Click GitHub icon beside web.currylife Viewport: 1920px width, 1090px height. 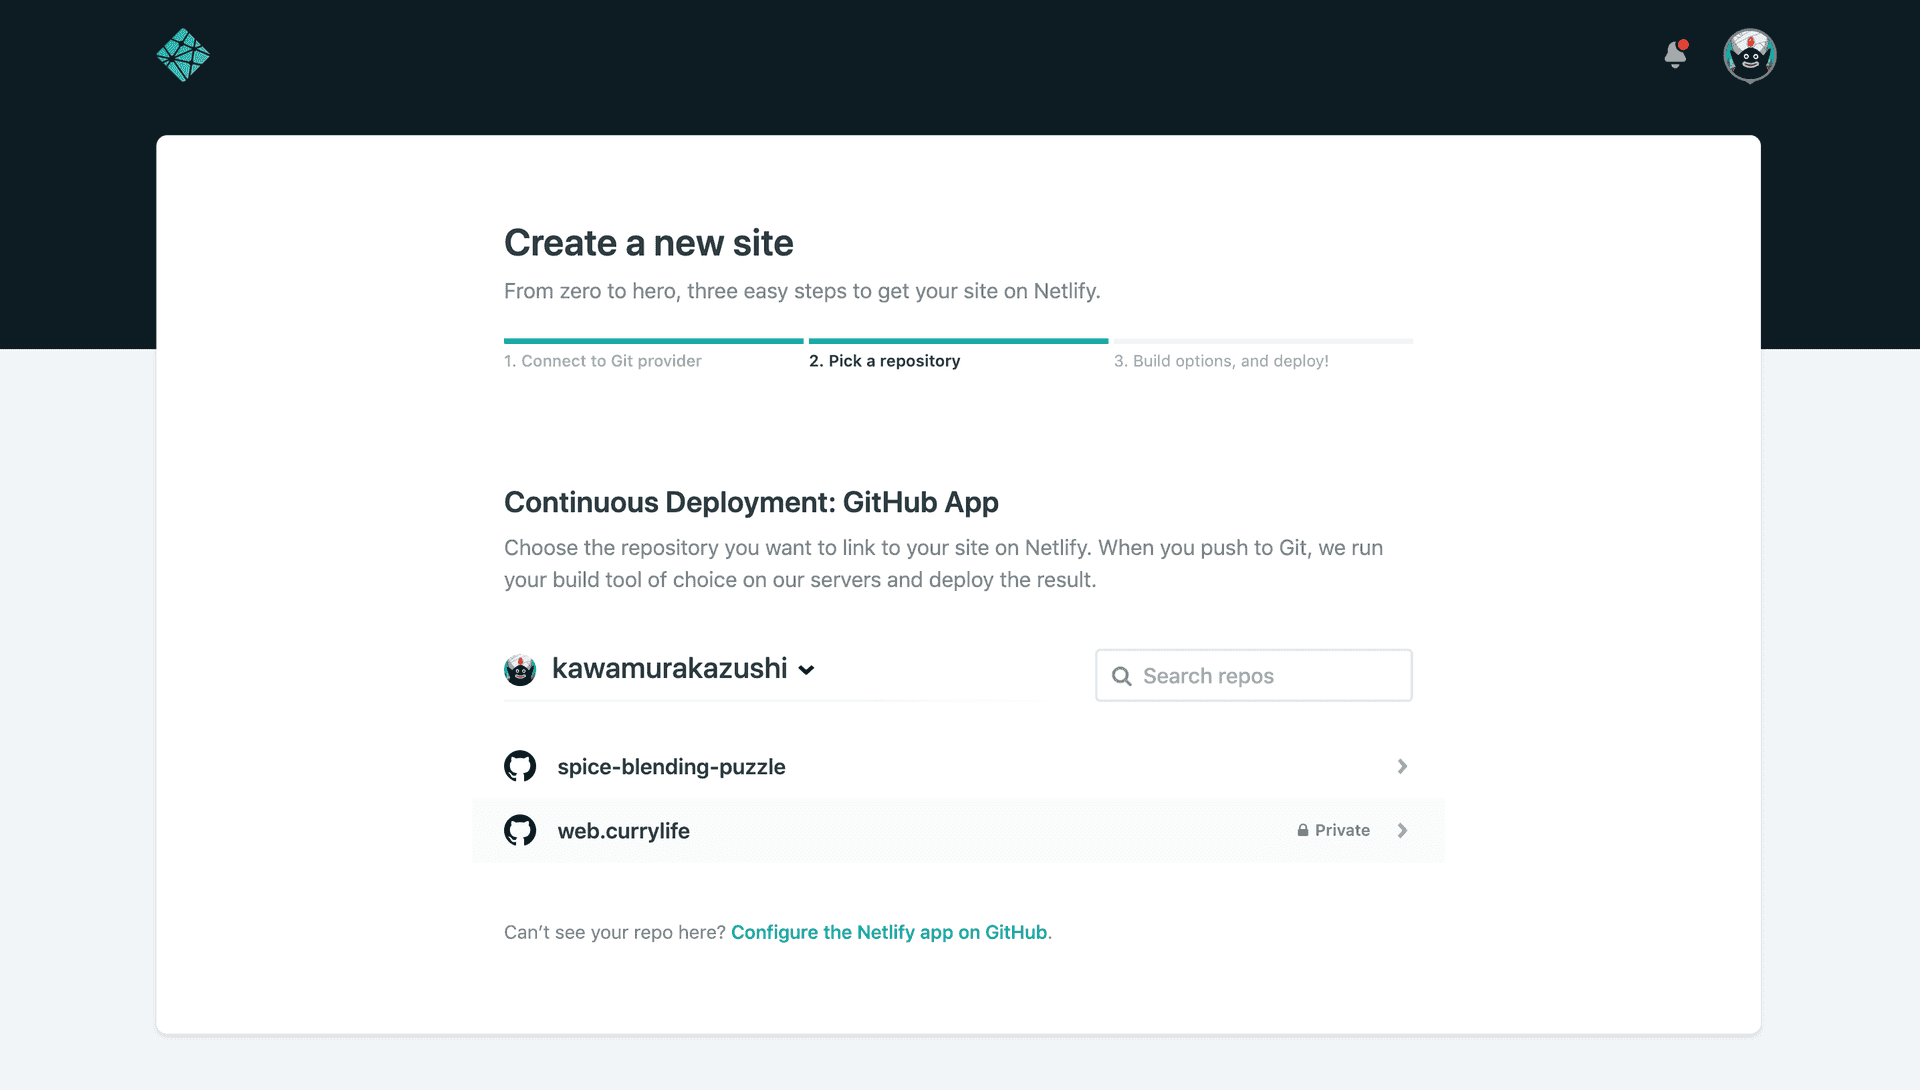coord(520,830)
